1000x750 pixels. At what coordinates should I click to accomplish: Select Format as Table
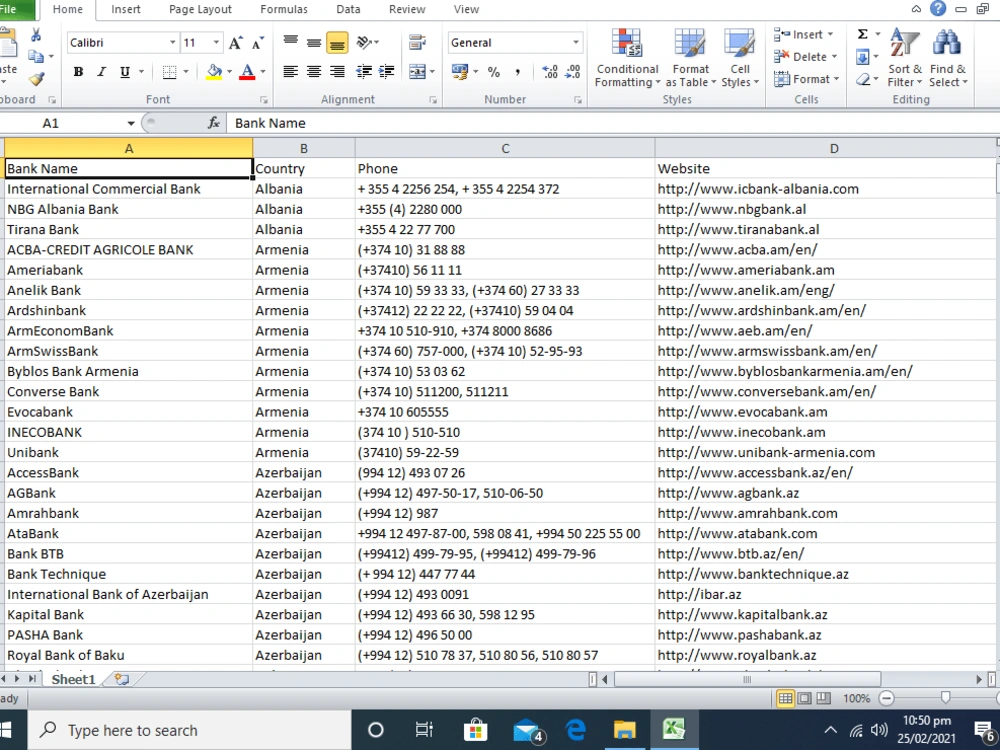coord(690,57)
